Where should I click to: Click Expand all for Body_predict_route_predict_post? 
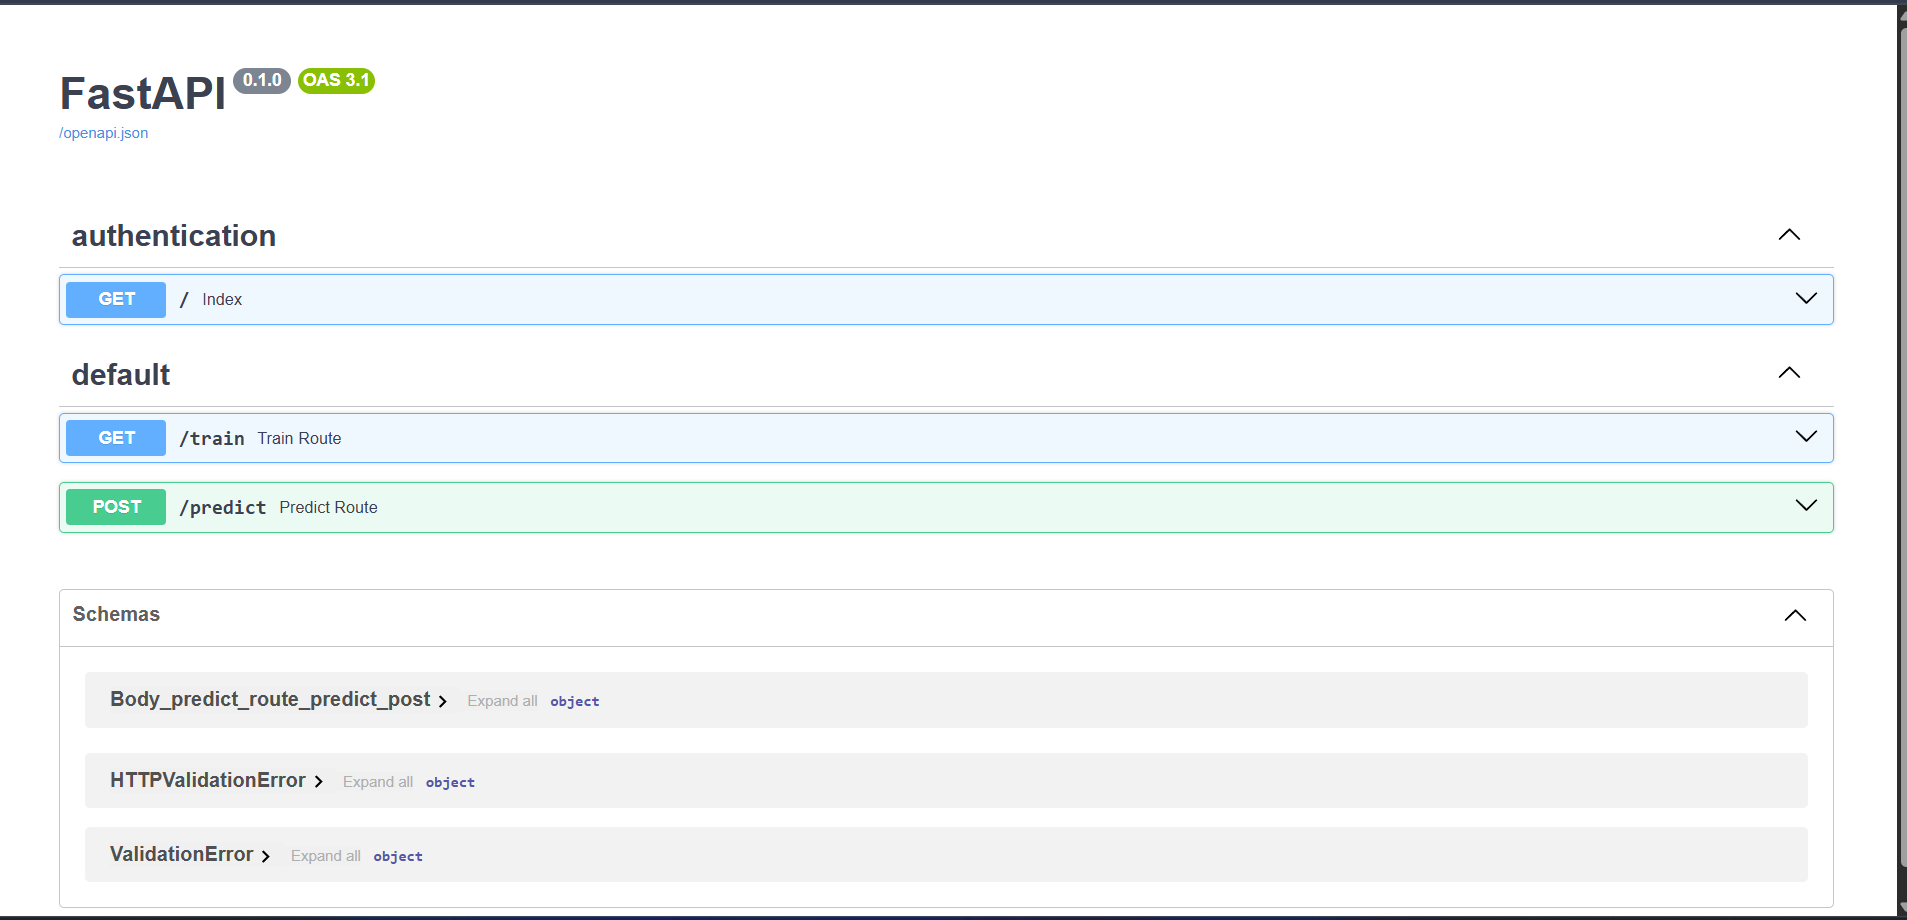[502, 701]
